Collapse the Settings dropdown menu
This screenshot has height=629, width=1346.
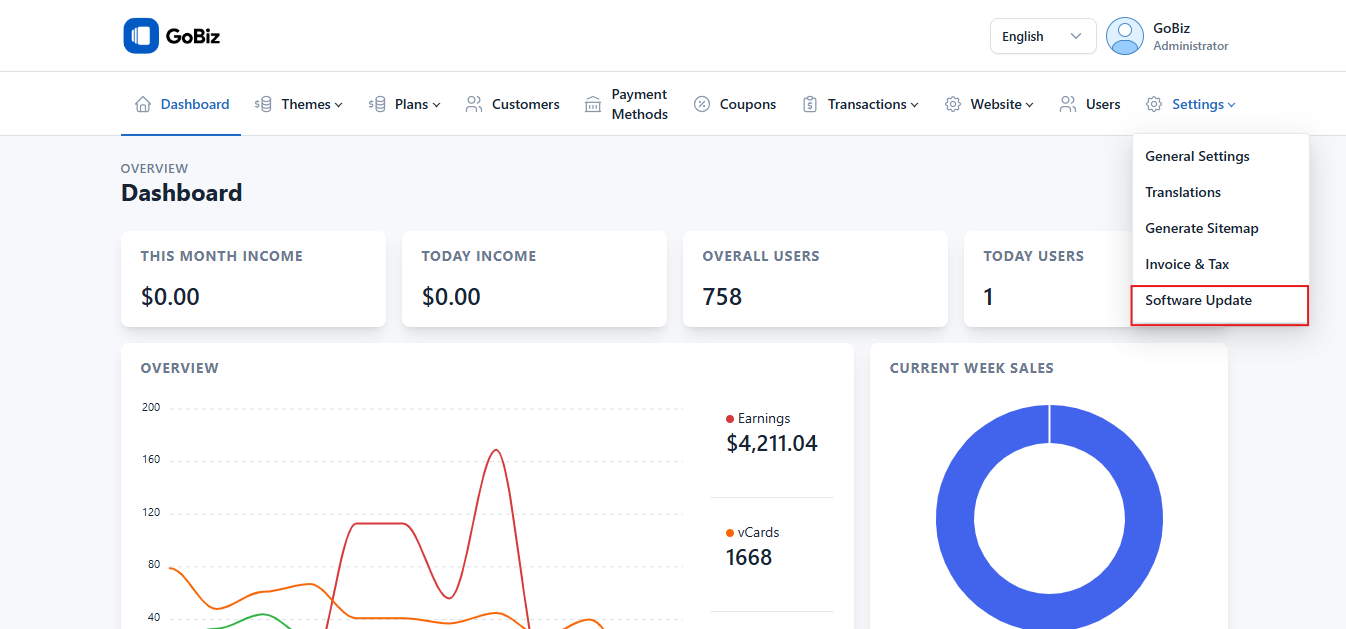tap(1203, 104)
